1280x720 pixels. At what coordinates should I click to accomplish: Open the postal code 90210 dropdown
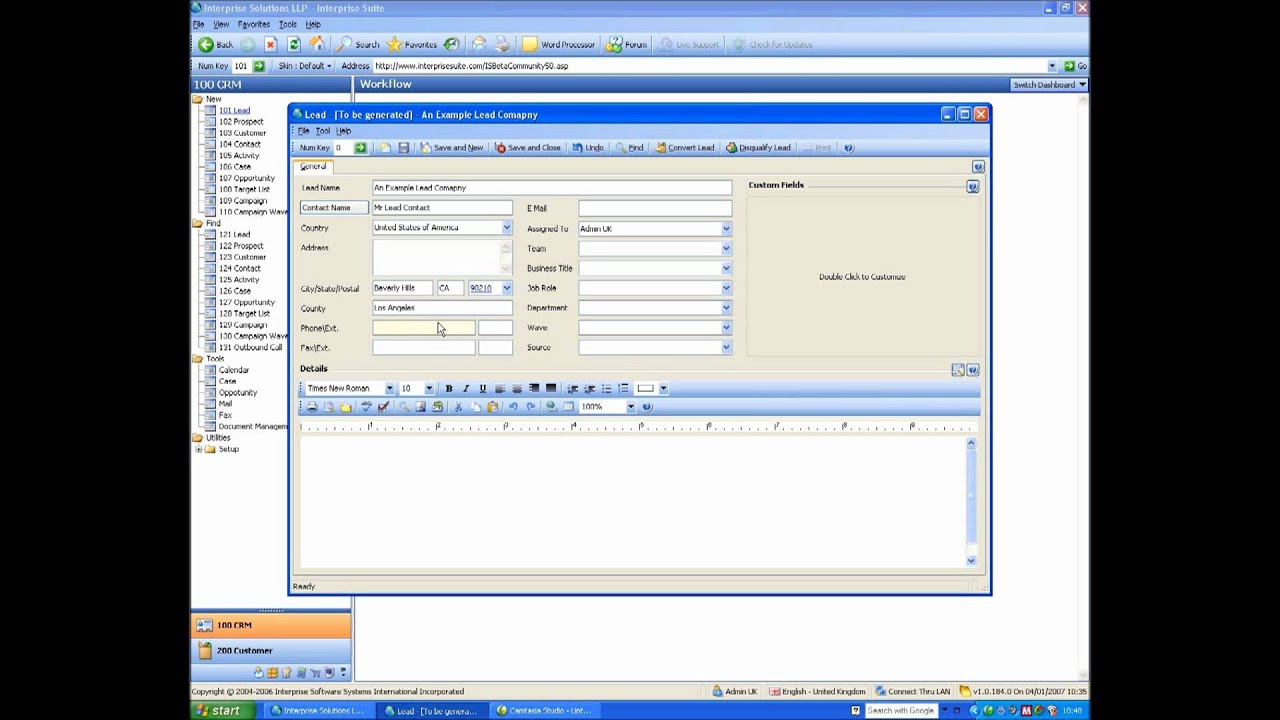click(x=506, y=288)
